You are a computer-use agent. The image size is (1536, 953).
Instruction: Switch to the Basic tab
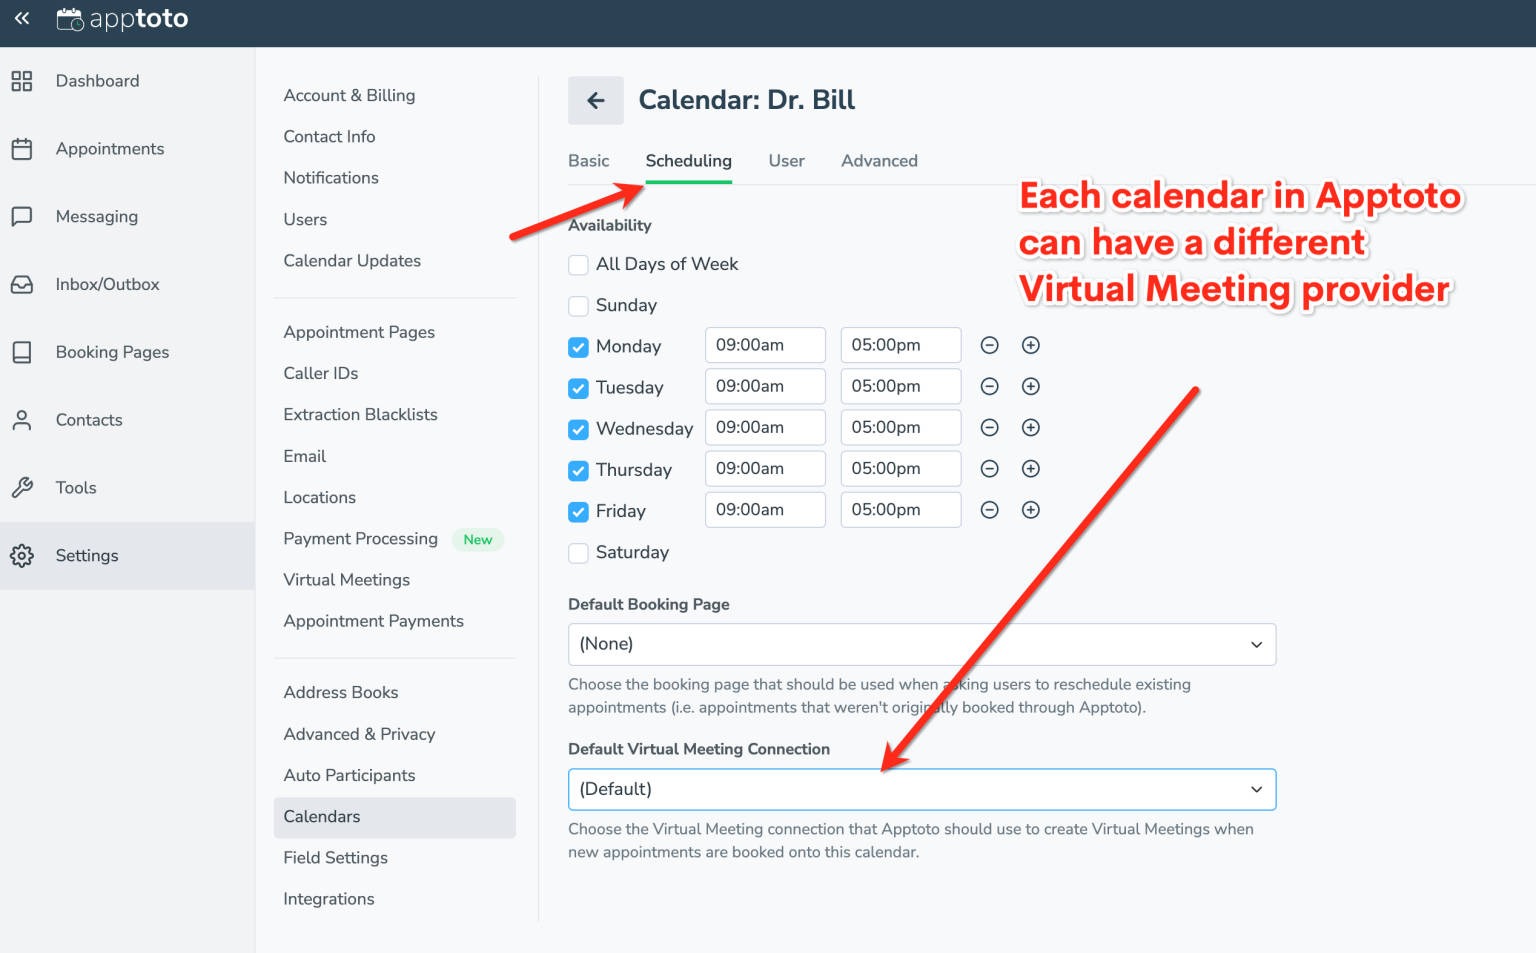click(589, 160)
